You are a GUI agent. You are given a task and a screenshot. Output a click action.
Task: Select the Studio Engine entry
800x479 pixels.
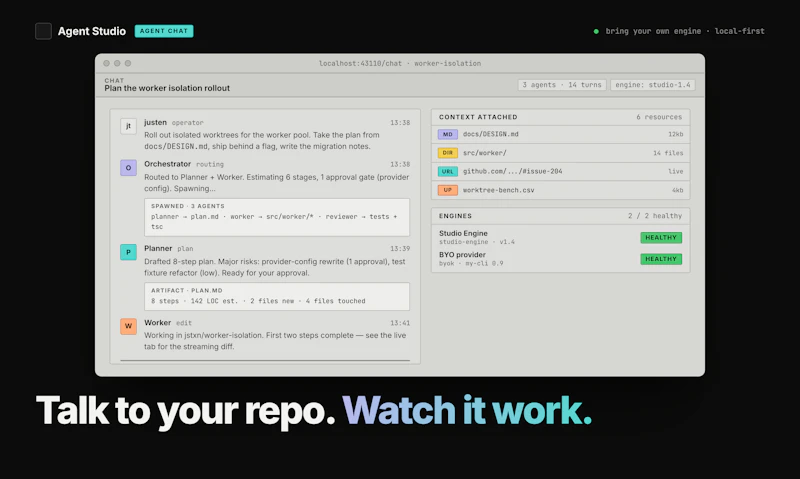(560, 237)
